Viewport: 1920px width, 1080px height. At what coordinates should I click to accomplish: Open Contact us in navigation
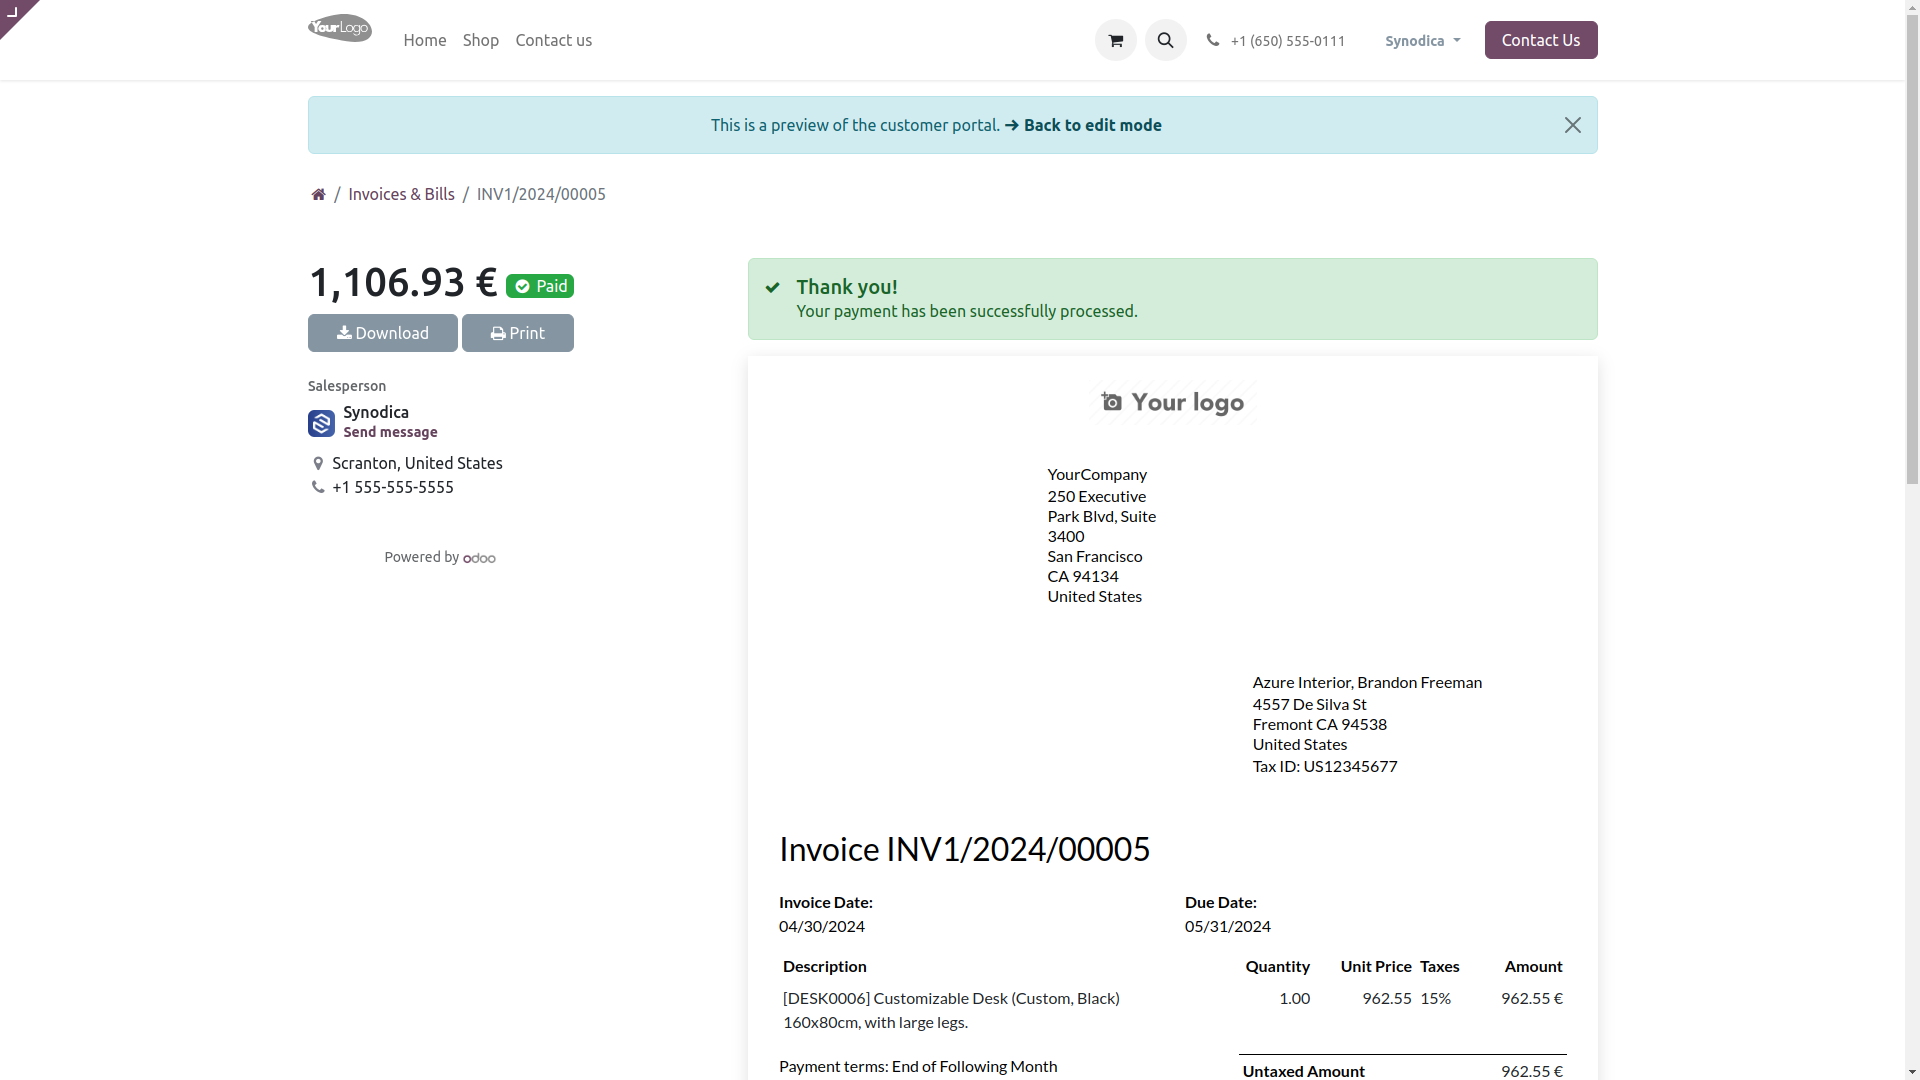554,40
